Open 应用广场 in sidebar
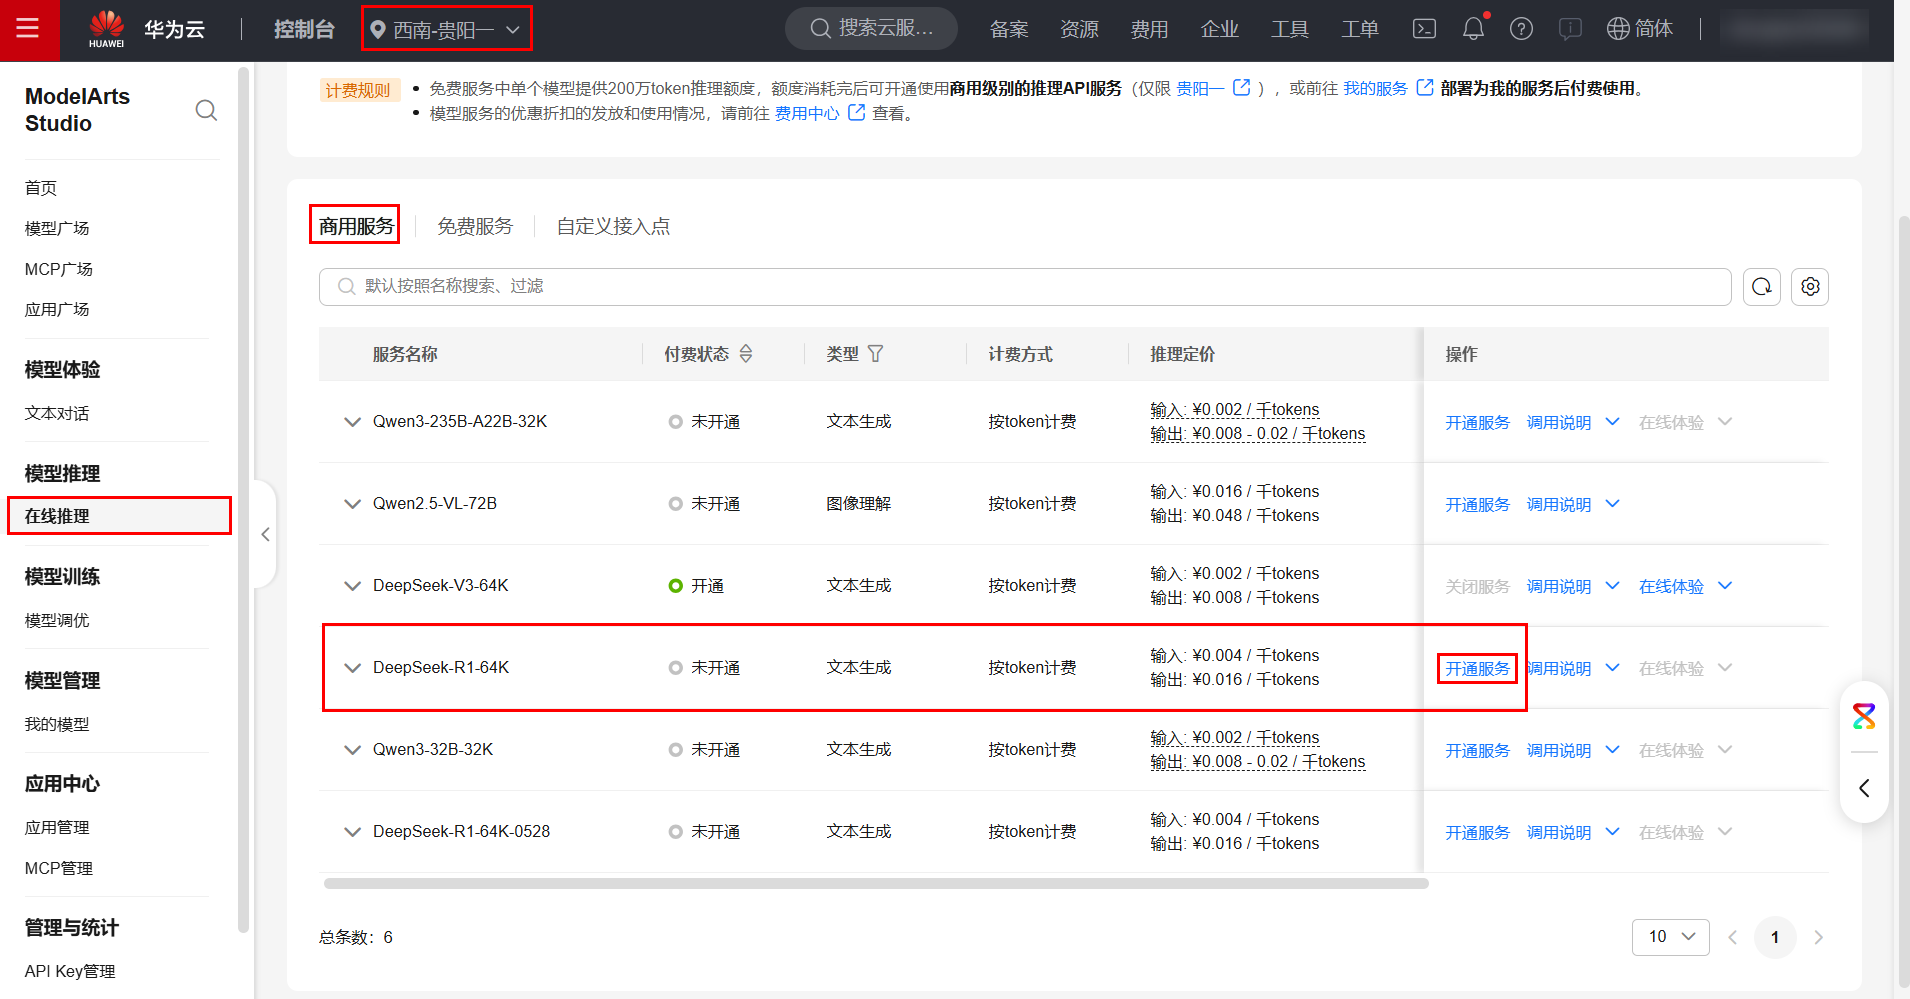 coord(57,309)
